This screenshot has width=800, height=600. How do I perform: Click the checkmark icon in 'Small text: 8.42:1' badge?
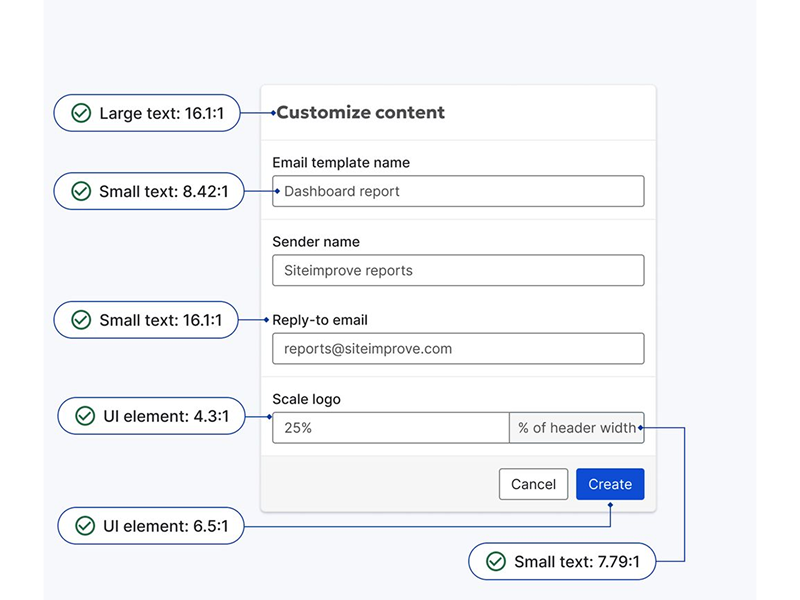pos(79,191)
